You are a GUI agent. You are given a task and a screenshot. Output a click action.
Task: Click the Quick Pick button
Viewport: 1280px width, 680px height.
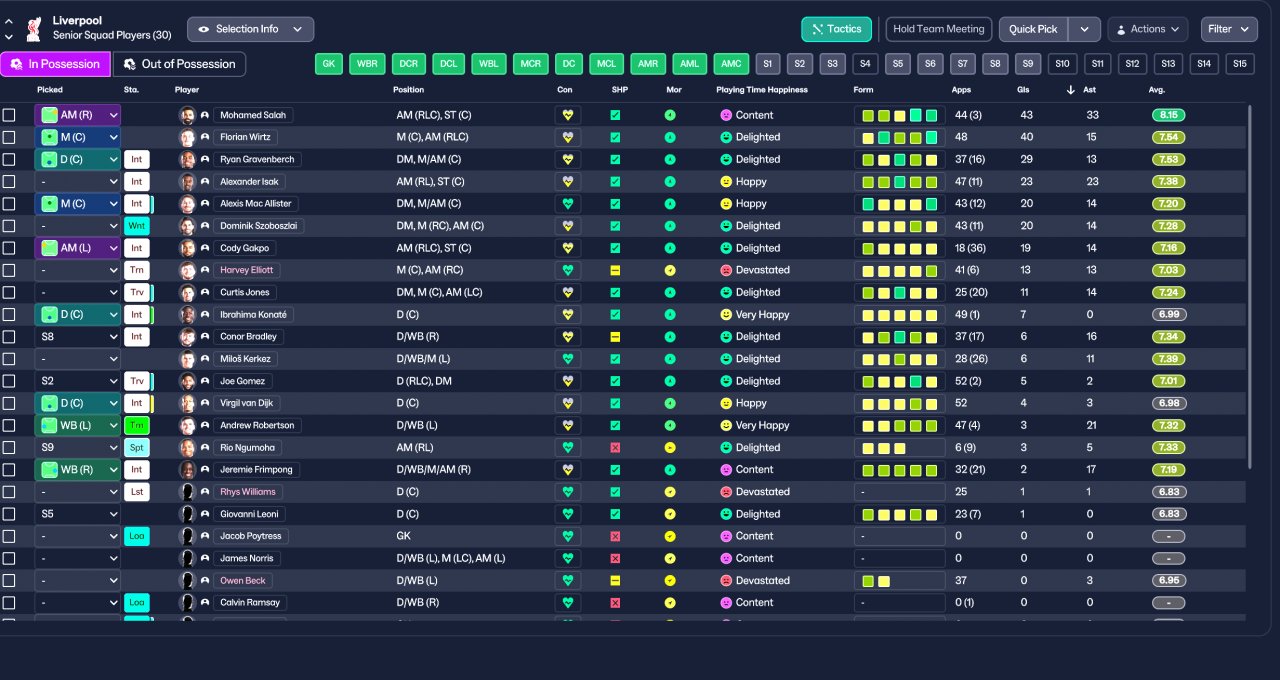[x=1033, y=29]
